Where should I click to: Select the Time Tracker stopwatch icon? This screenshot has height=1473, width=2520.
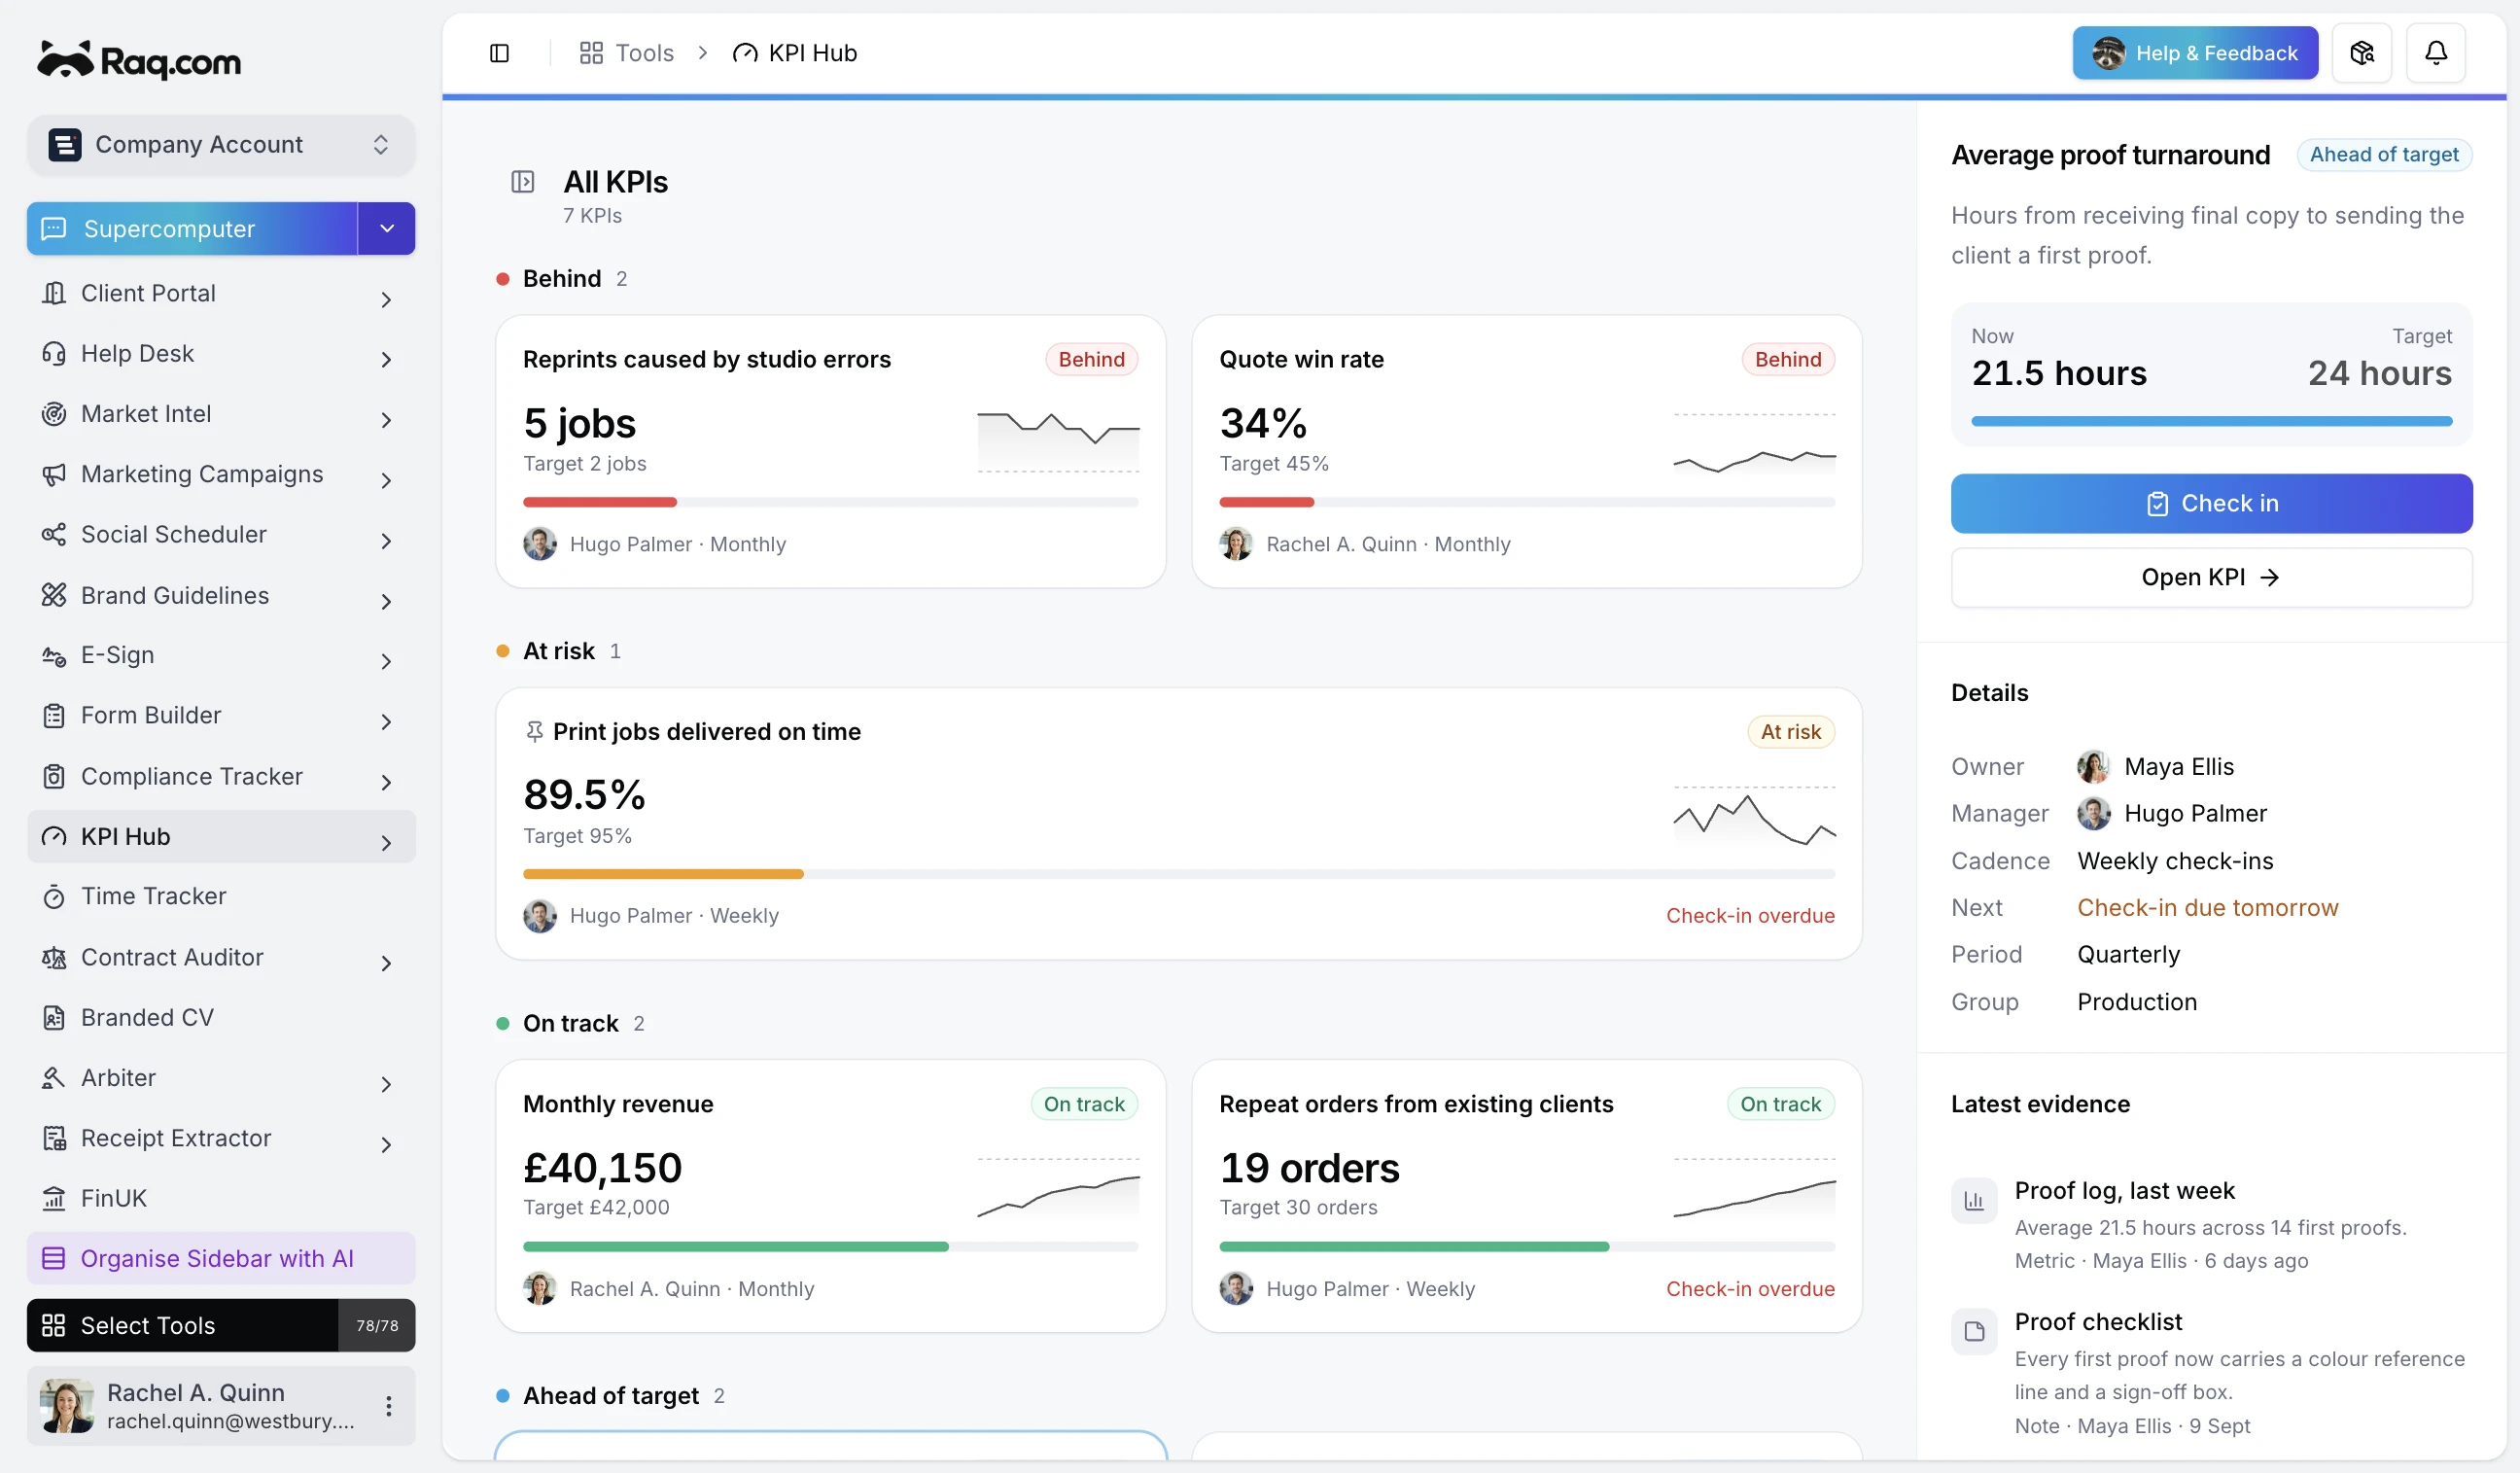[54, 896]
